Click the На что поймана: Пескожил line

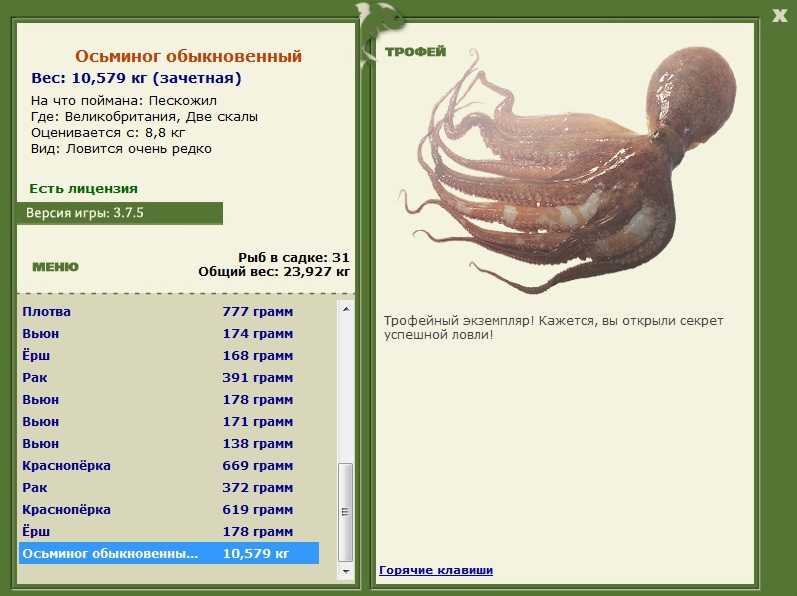click(124, 101)
